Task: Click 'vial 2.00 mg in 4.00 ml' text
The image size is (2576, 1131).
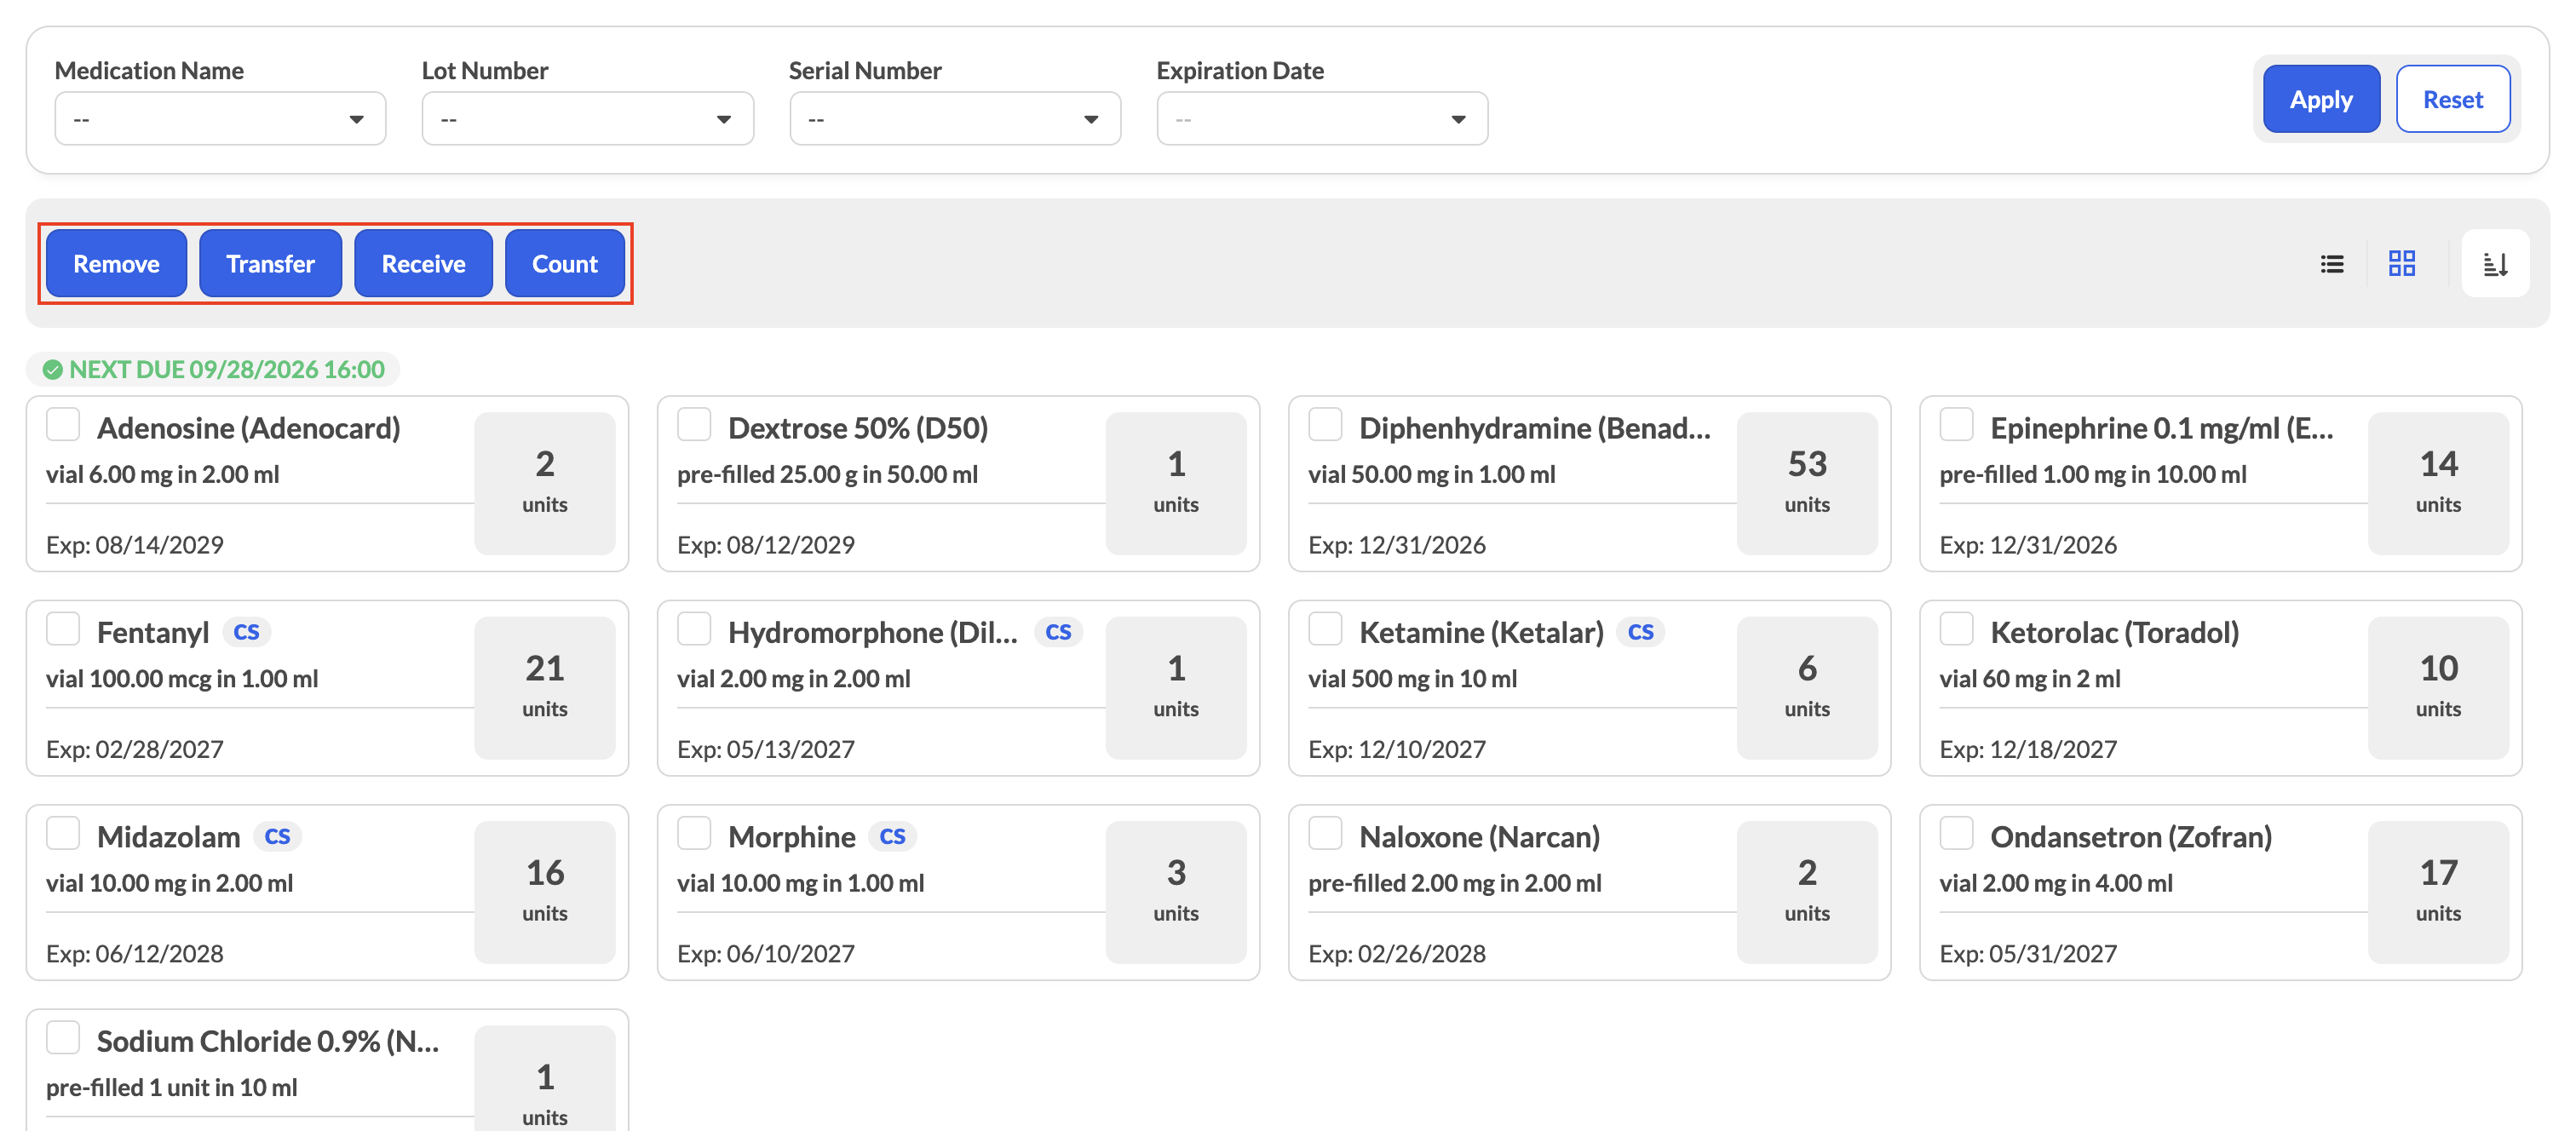Action: point(2056,884)
